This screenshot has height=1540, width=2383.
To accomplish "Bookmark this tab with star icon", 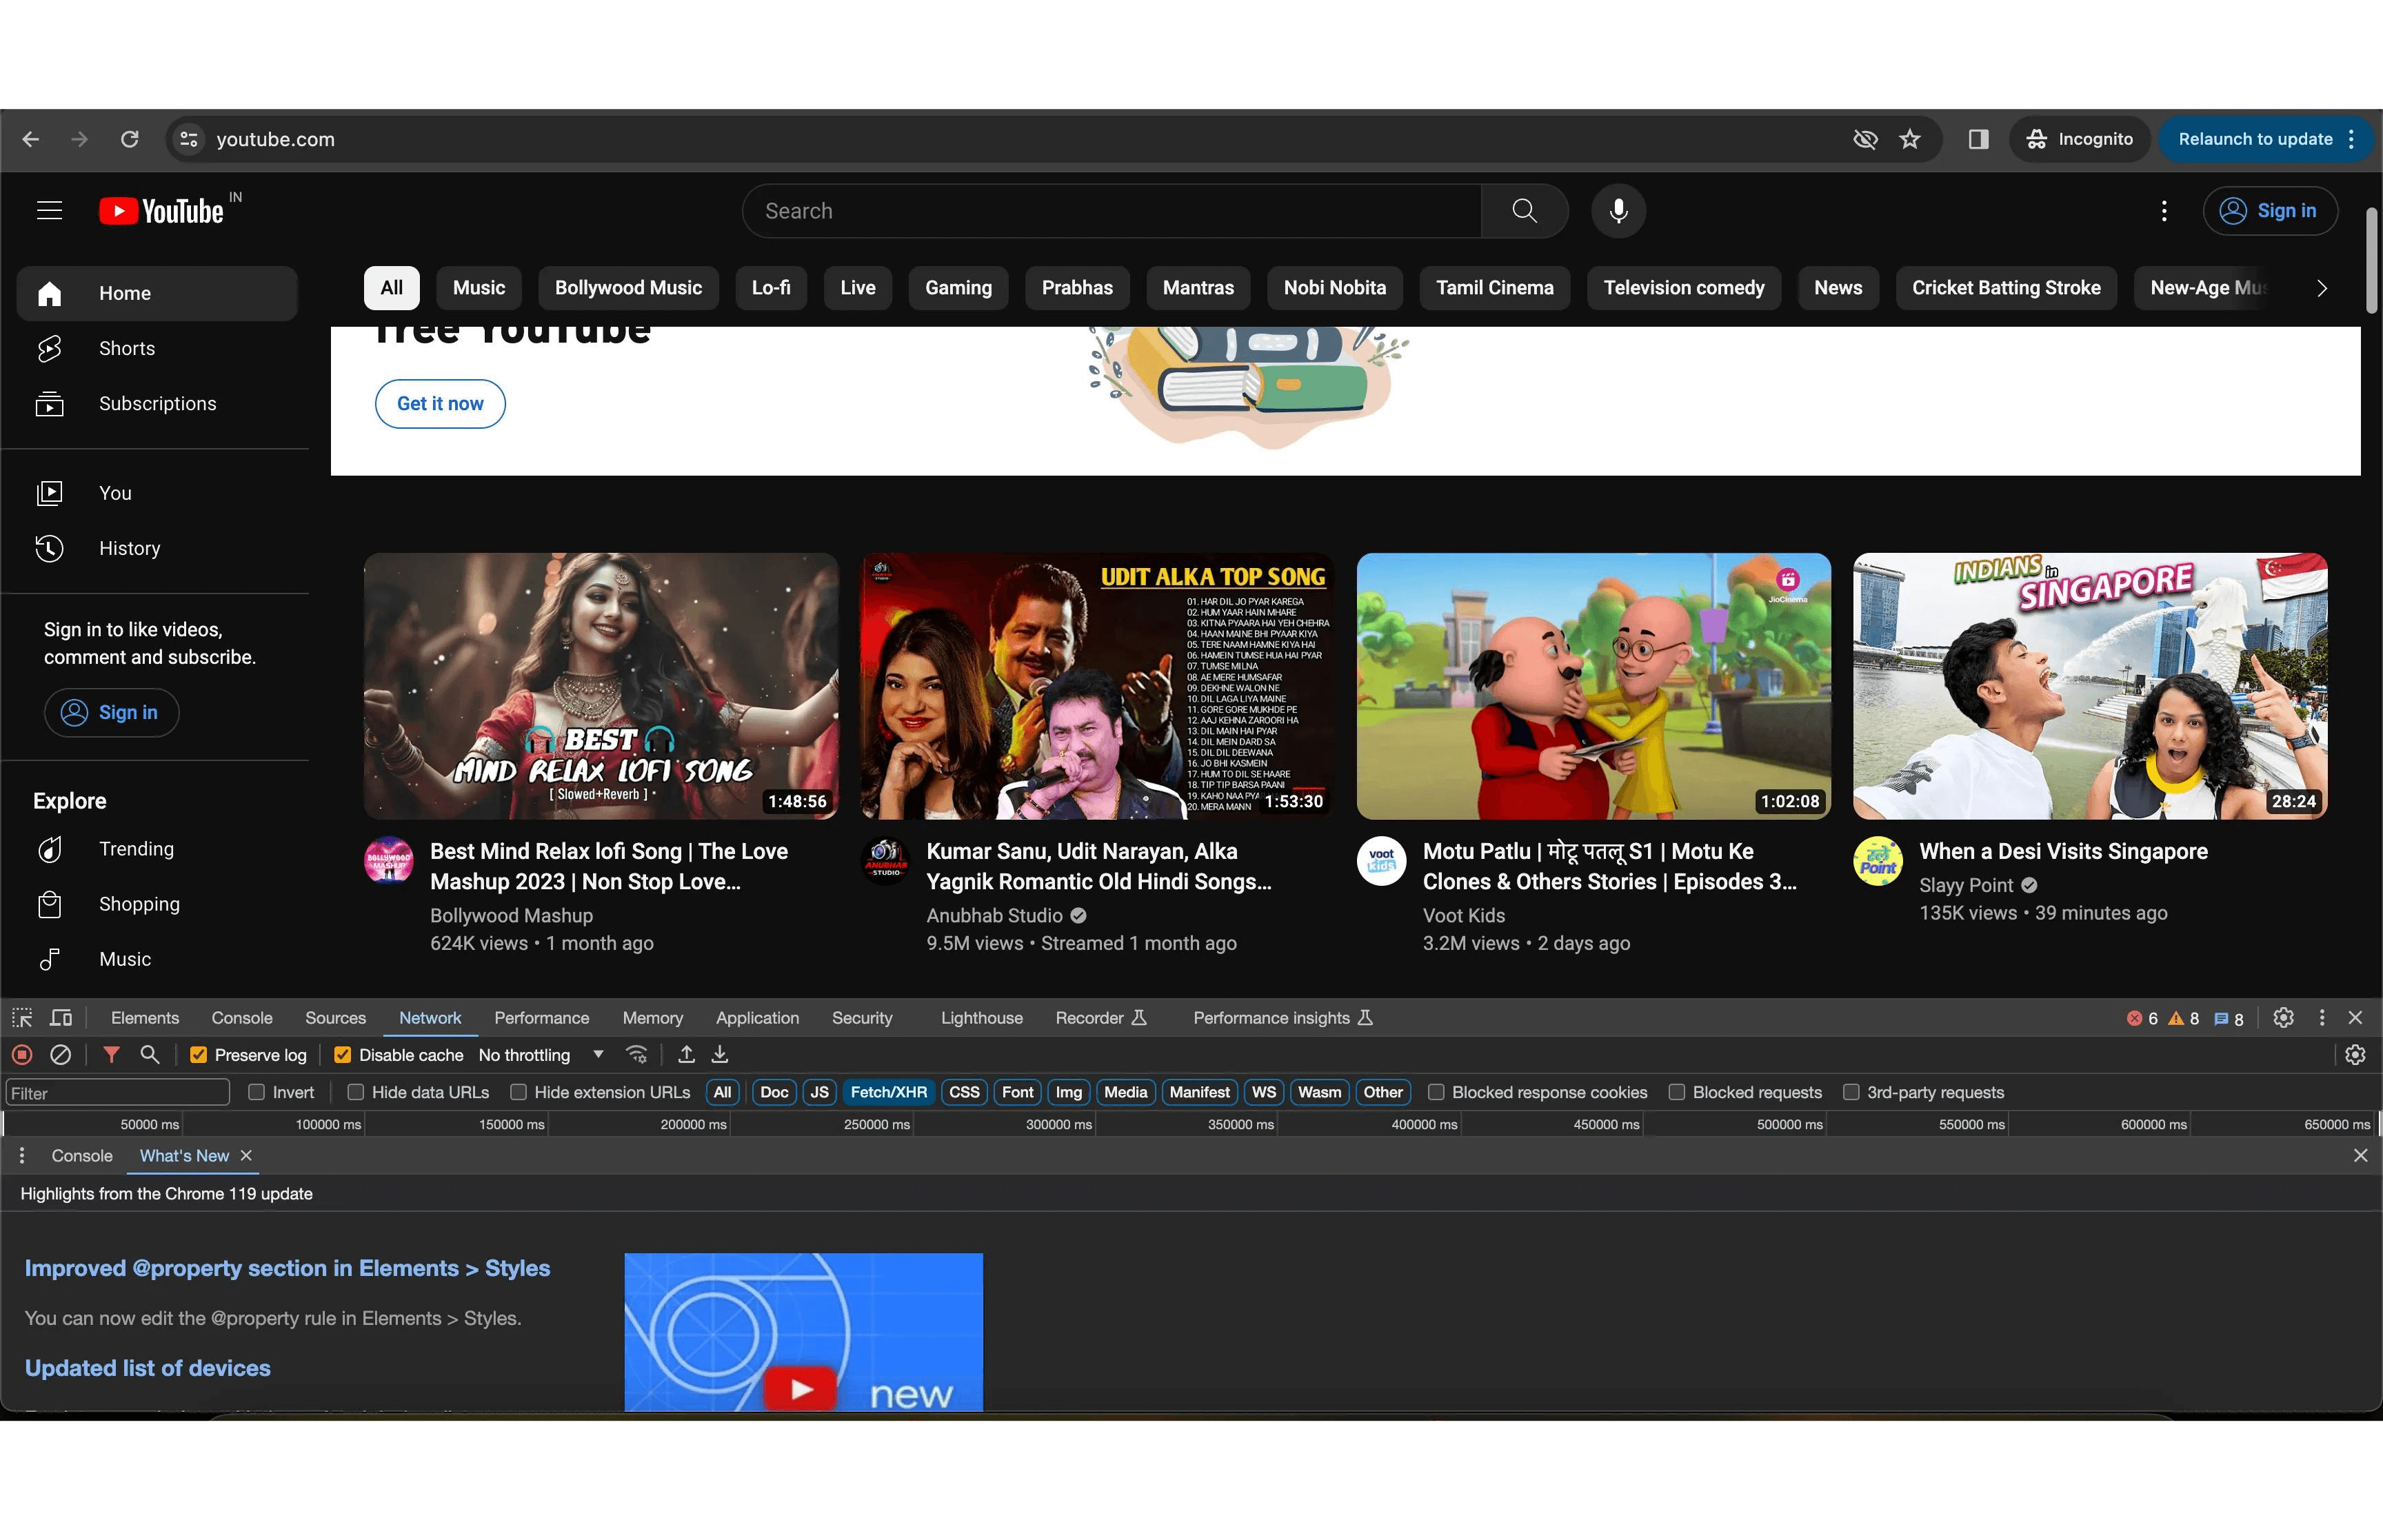I will pyautogui.click(x=1910, y=139).
